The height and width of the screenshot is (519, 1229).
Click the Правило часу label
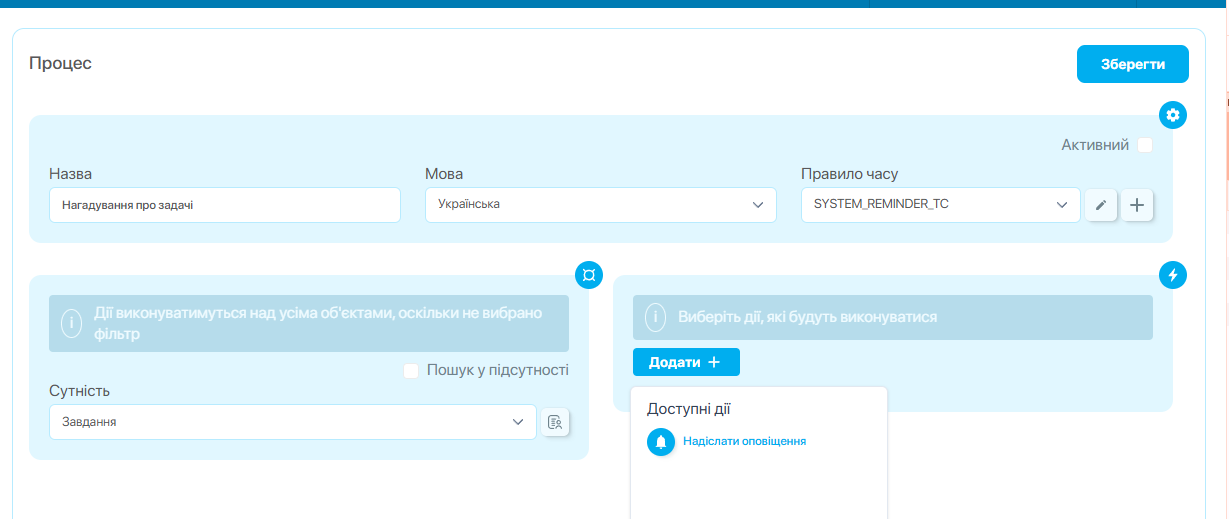850,173
